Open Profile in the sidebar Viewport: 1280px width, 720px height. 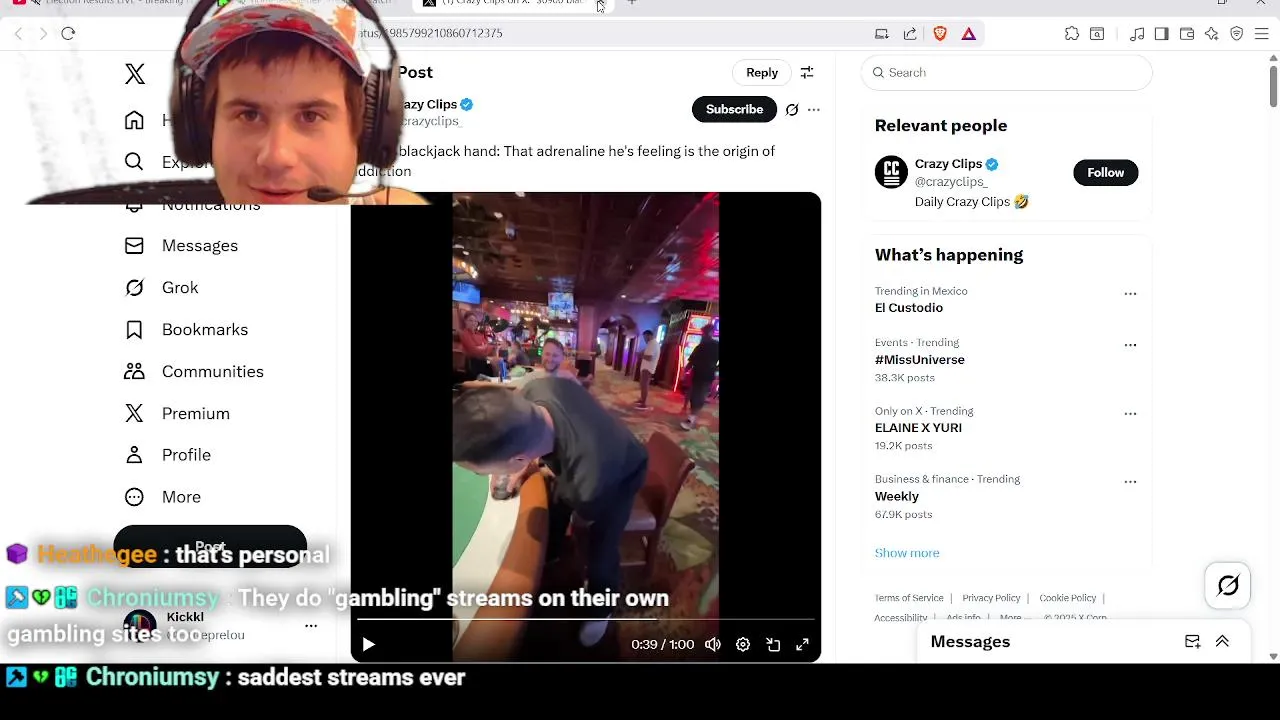tap(167, 455)
